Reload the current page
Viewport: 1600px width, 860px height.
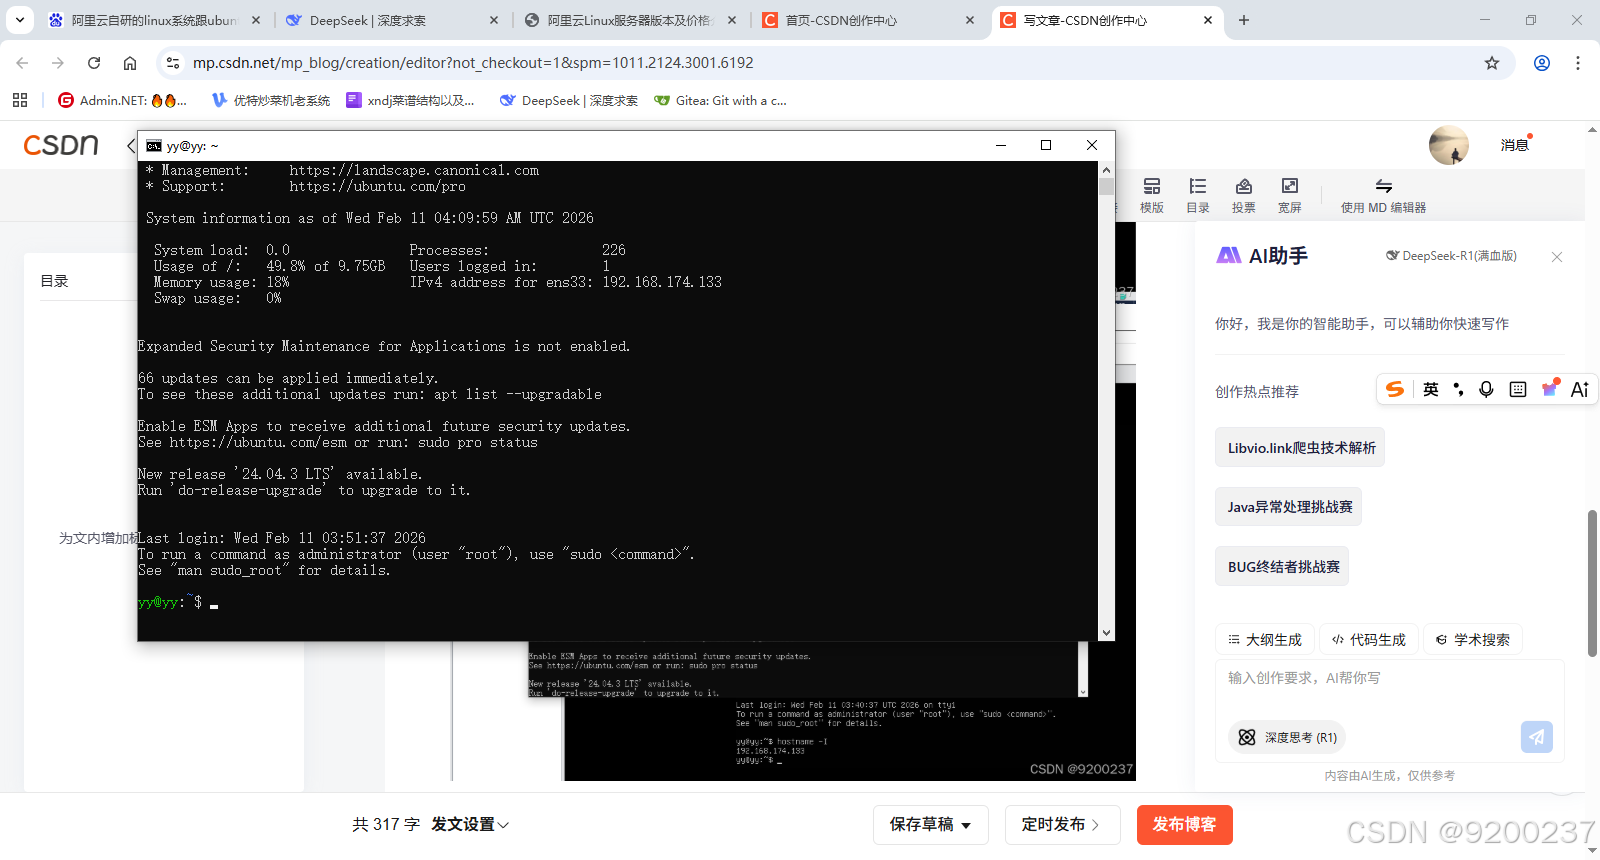click(x=94, y=63)
